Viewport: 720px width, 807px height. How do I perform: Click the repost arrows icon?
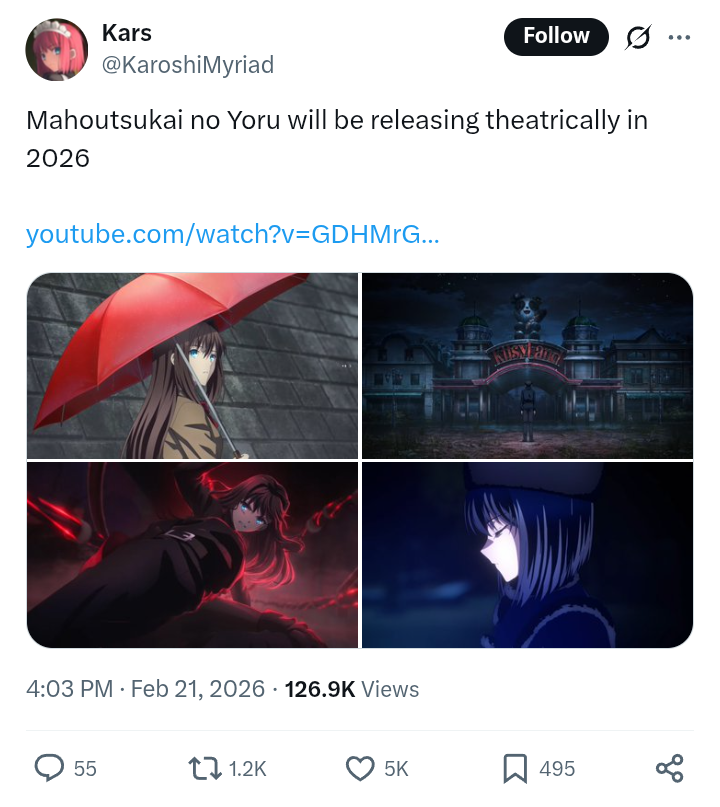[x=205, y=768]
